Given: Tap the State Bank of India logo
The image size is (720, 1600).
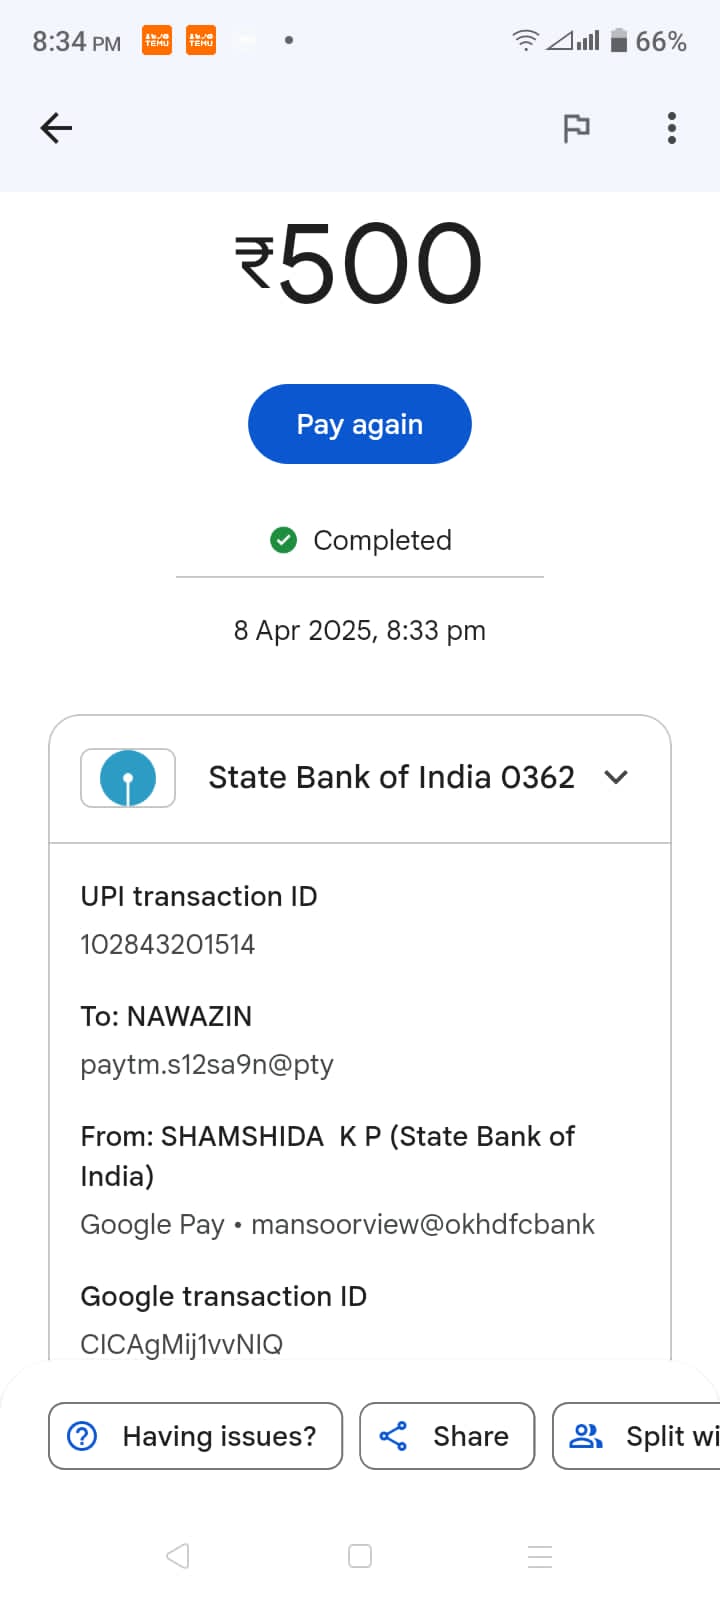Looking at the screenshot, I should tap(128, 778).
